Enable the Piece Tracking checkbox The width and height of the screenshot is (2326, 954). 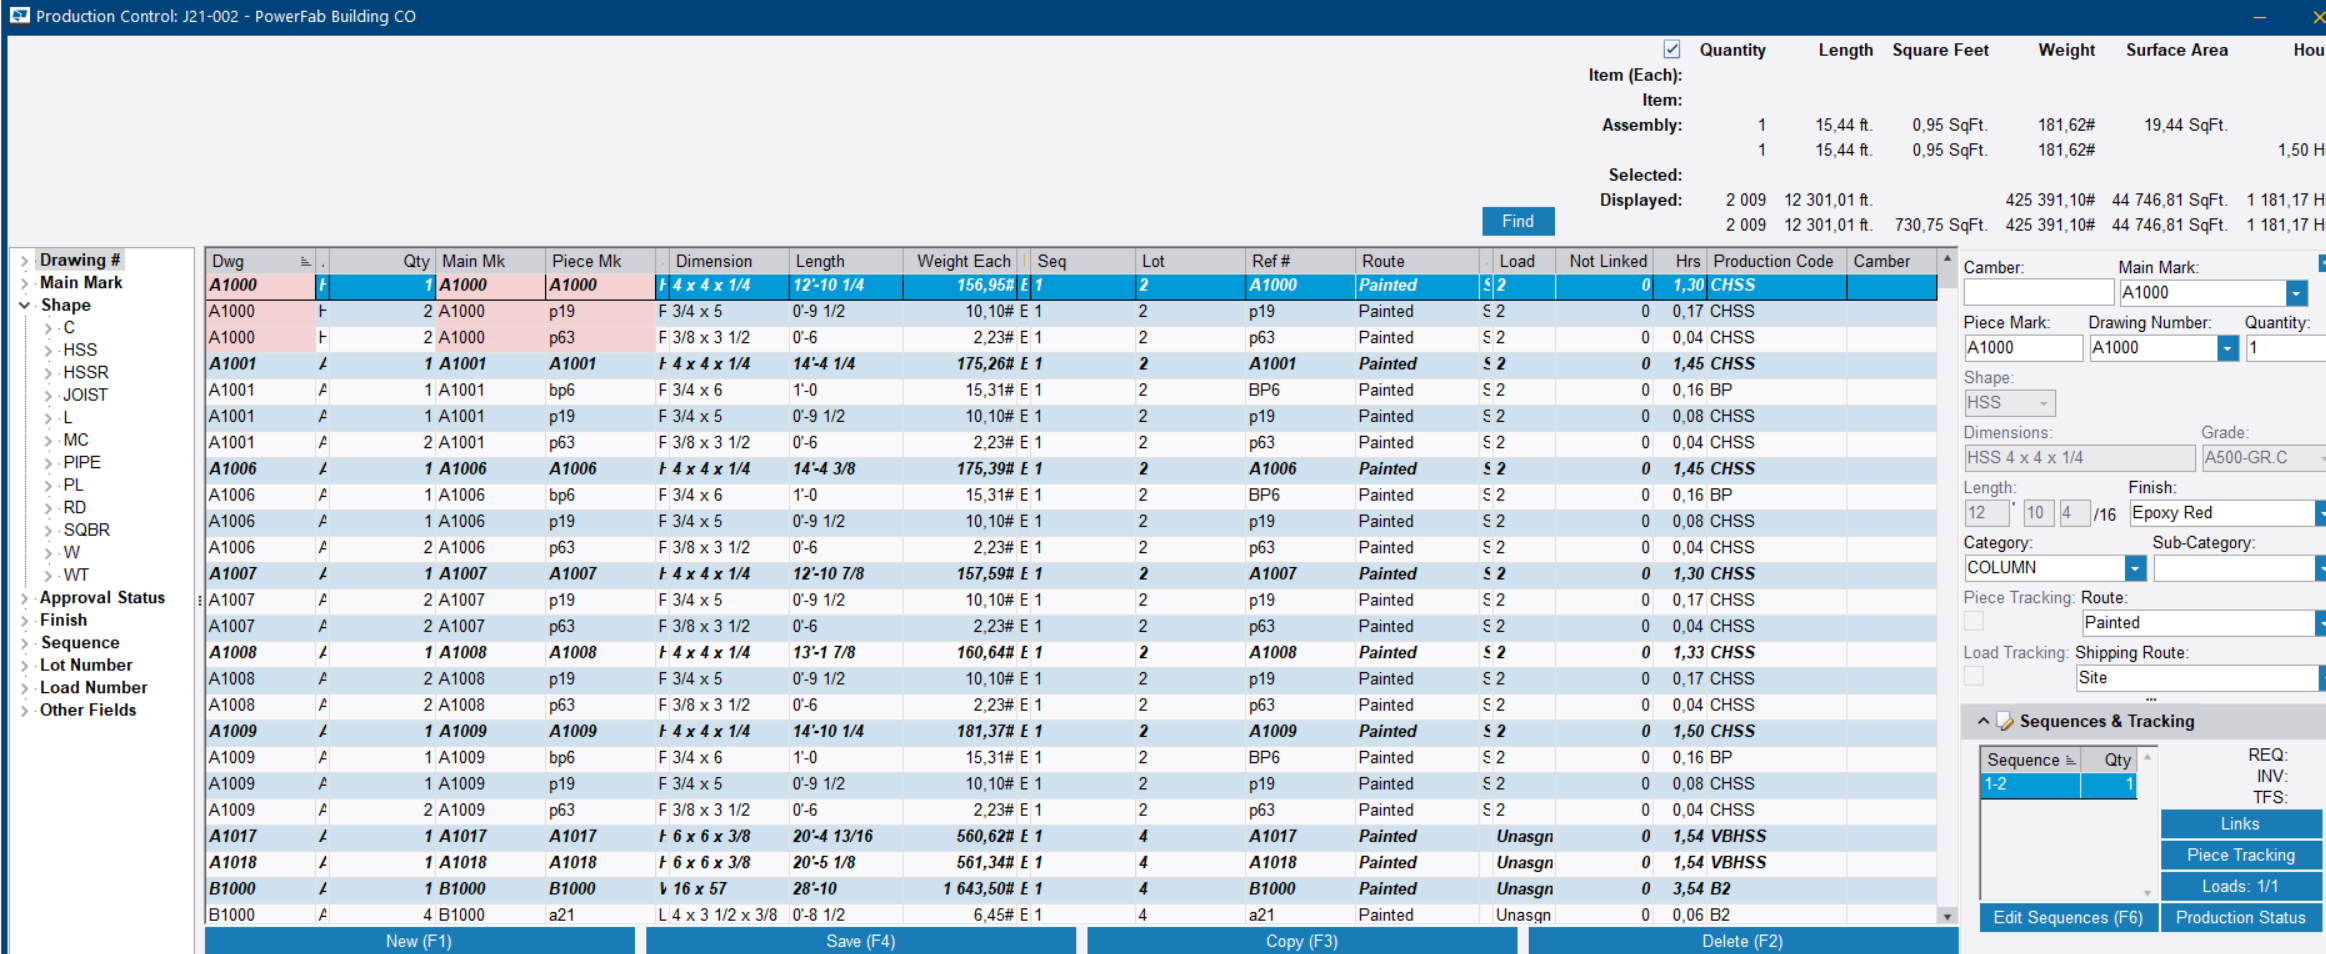tap(1973, 621)
